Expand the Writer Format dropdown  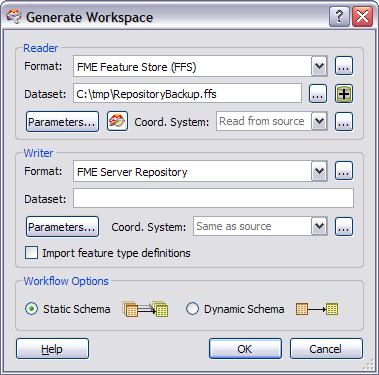point(319,171)
